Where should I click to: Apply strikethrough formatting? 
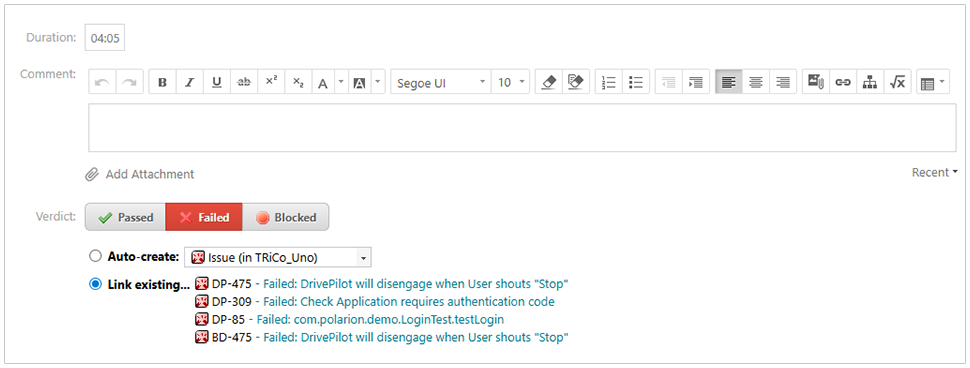[244, 82]
